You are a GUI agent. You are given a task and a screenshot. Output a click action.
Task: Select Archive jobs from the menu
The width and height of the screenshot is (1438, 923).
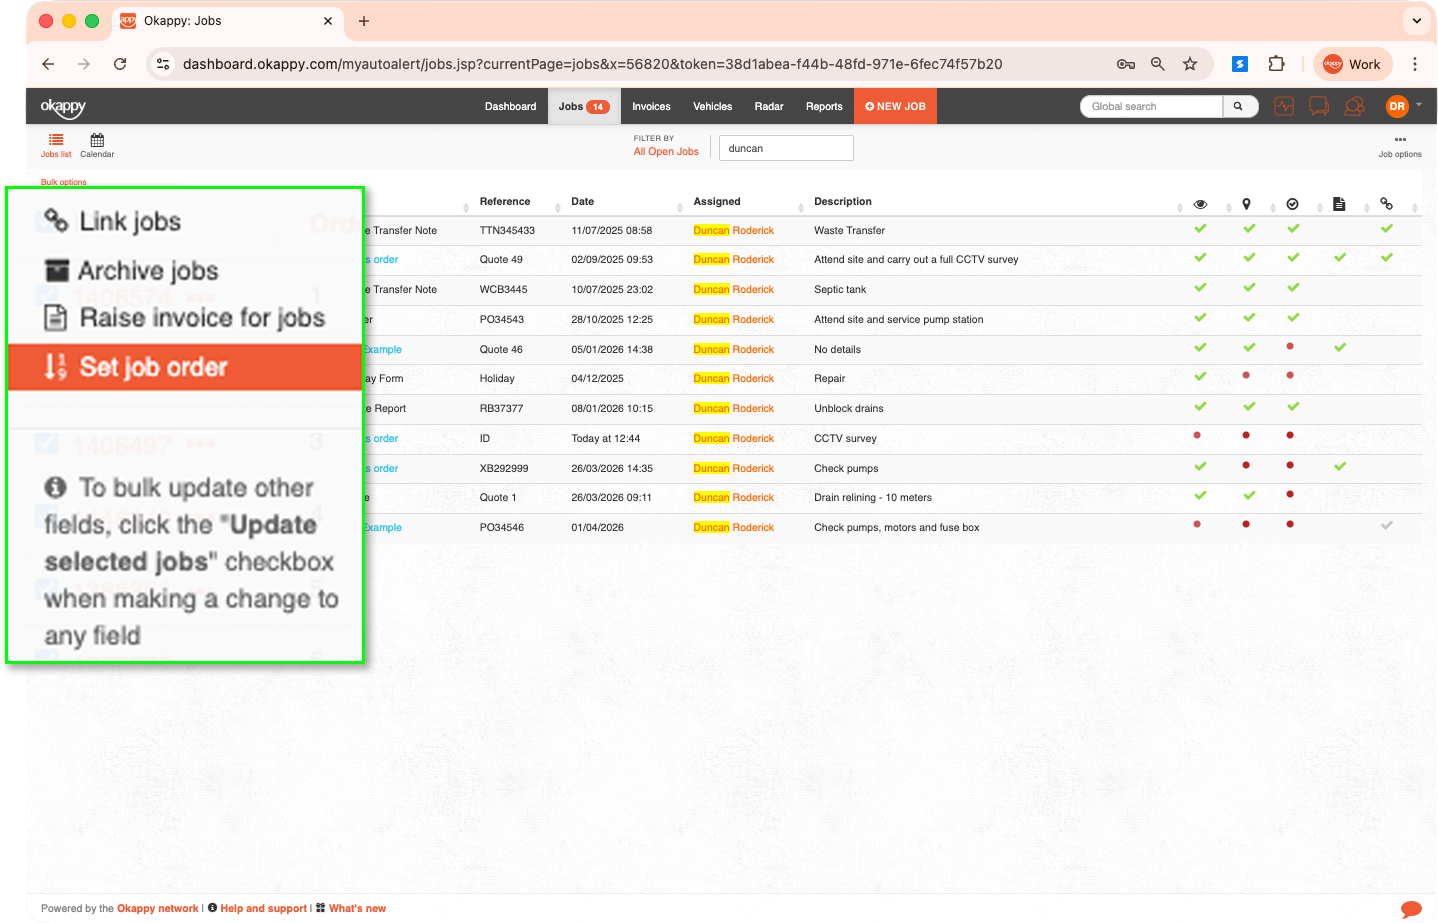pyautogui.click(x=150, y=270)
